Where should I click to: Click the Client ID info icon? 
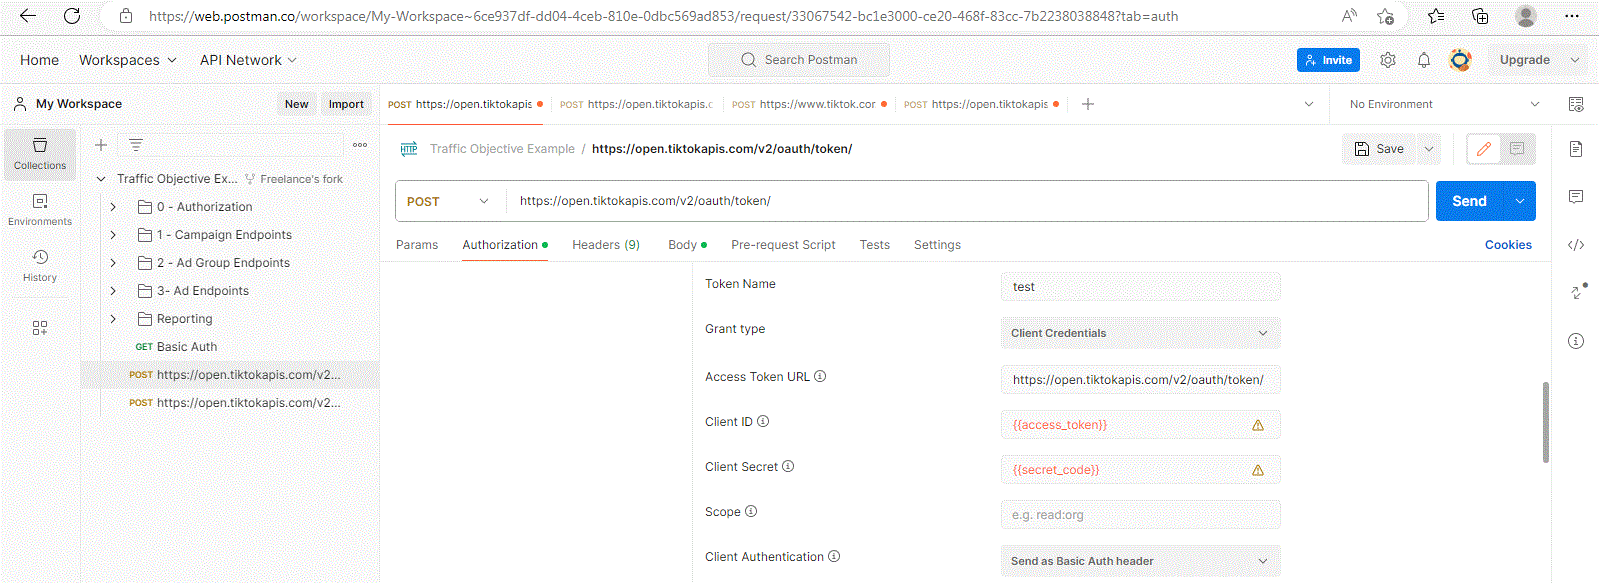(763, 422)
